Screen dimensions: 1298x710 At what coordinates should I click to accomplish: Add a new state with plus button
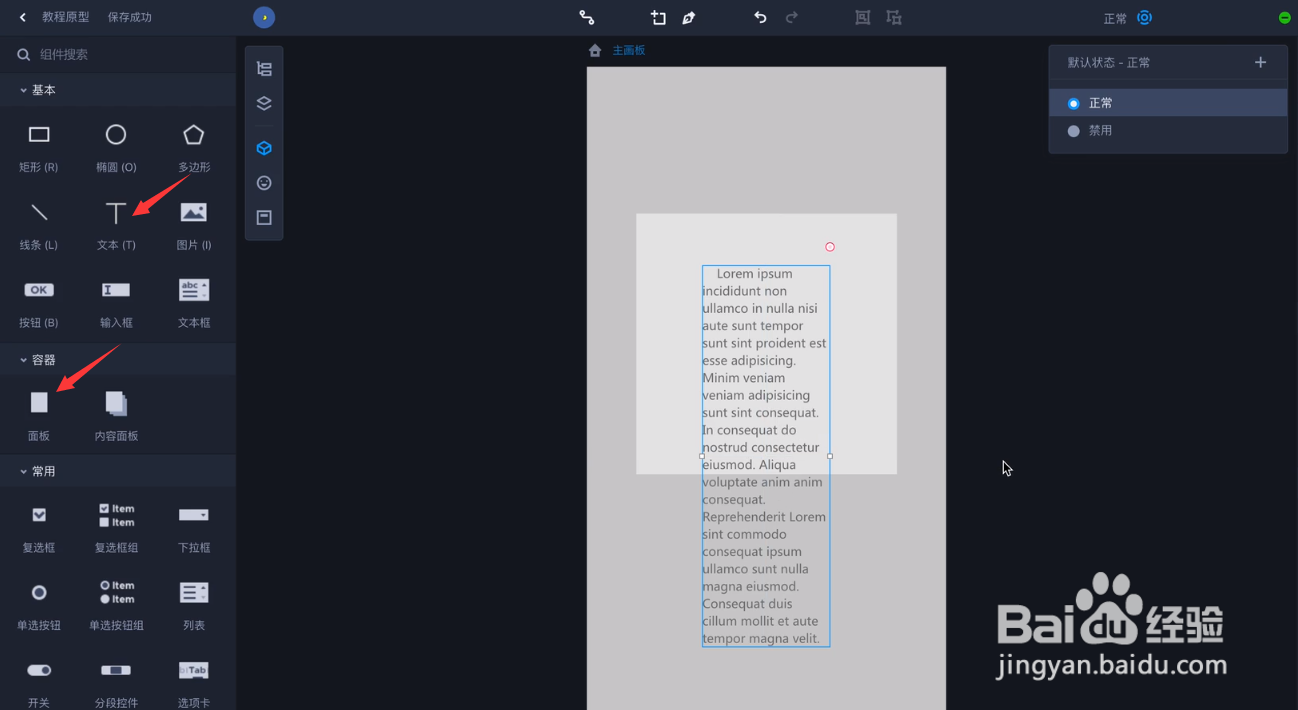[1260, 62]
